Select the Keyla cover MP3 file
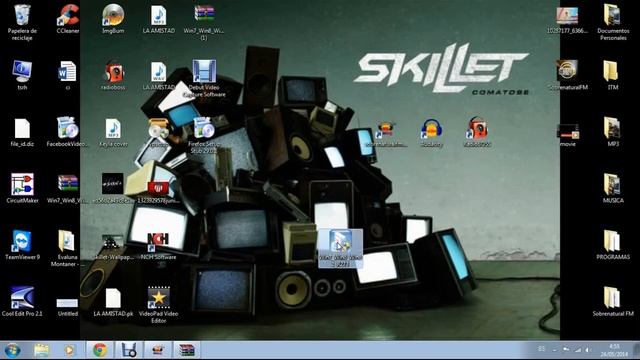 [x=113, y=132]
